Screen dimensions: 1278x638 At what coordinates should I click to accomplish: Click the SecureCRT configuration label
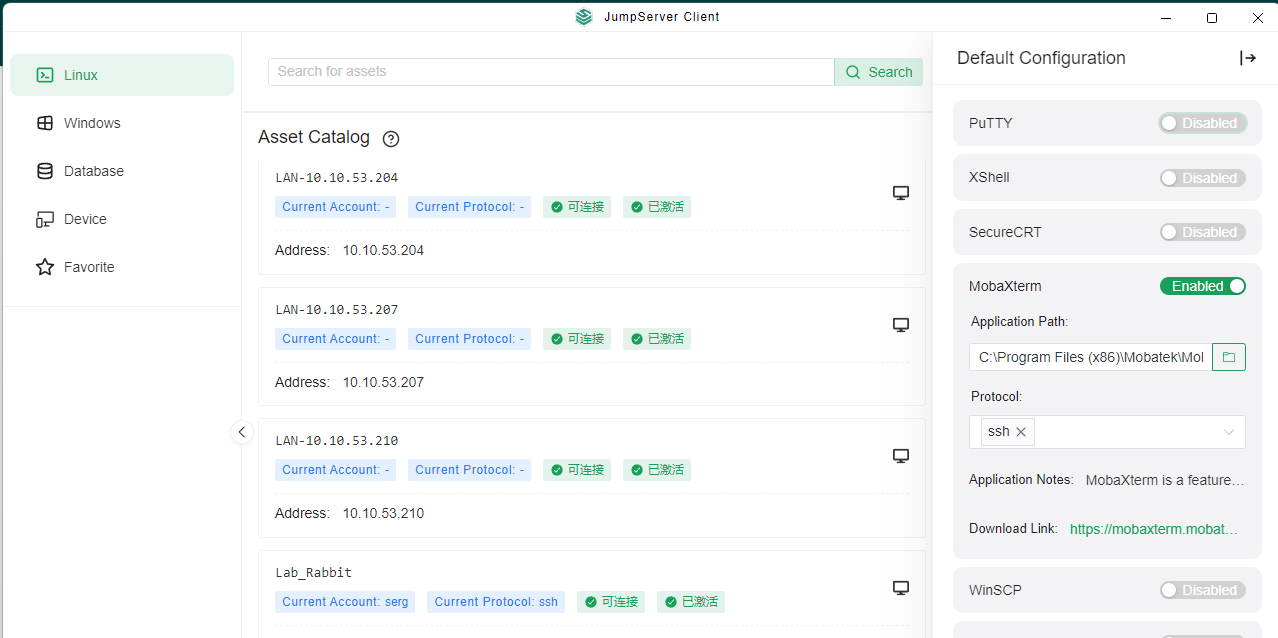(x=1005, y=232)
